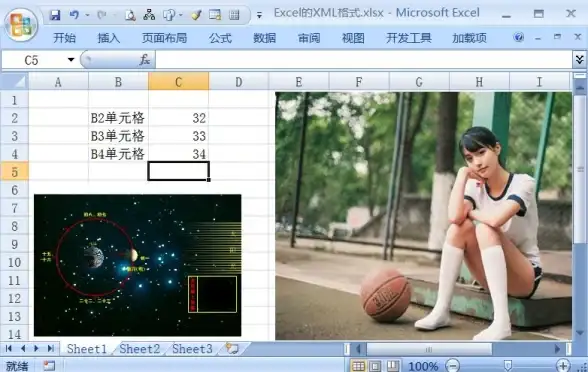Click the zoom slider handle
The image size is (588, 372).
[507, 365]
